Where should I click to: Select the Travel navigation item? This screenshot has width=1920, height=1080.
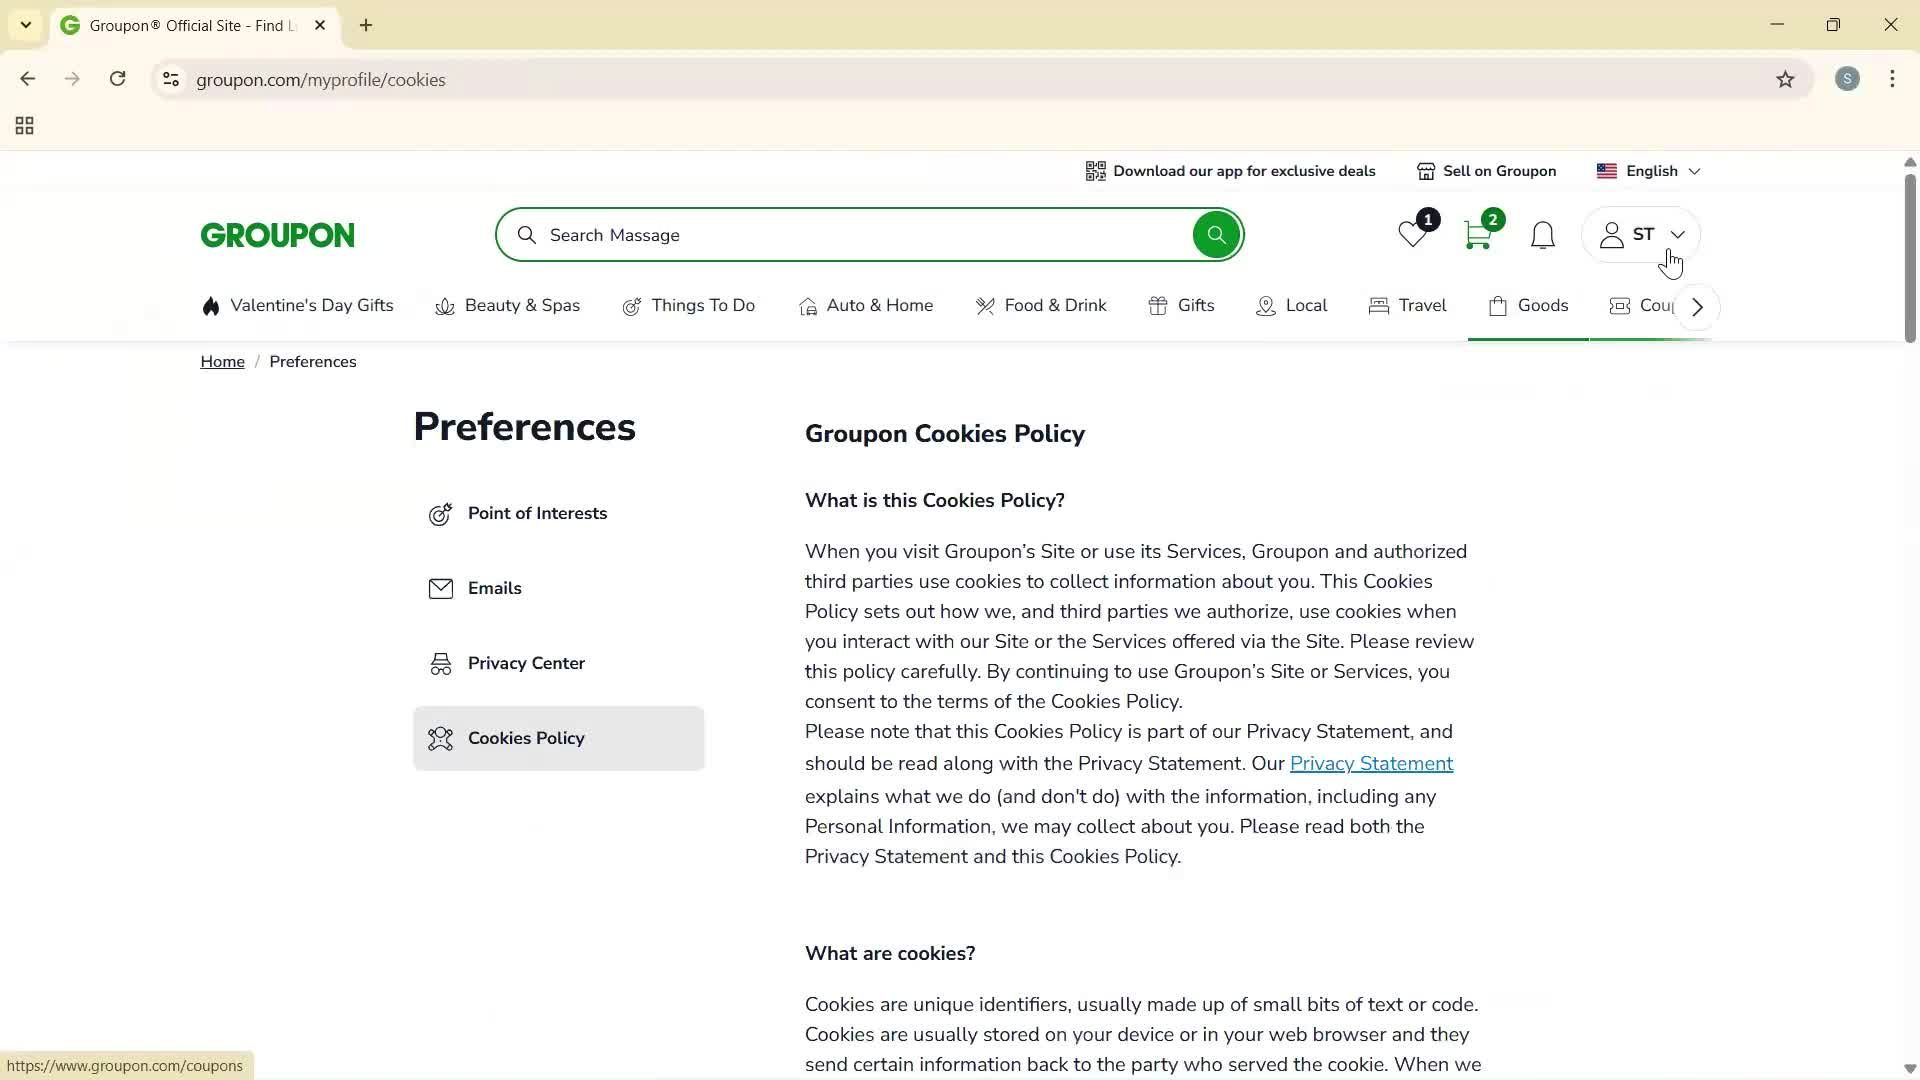[1407, 306]
